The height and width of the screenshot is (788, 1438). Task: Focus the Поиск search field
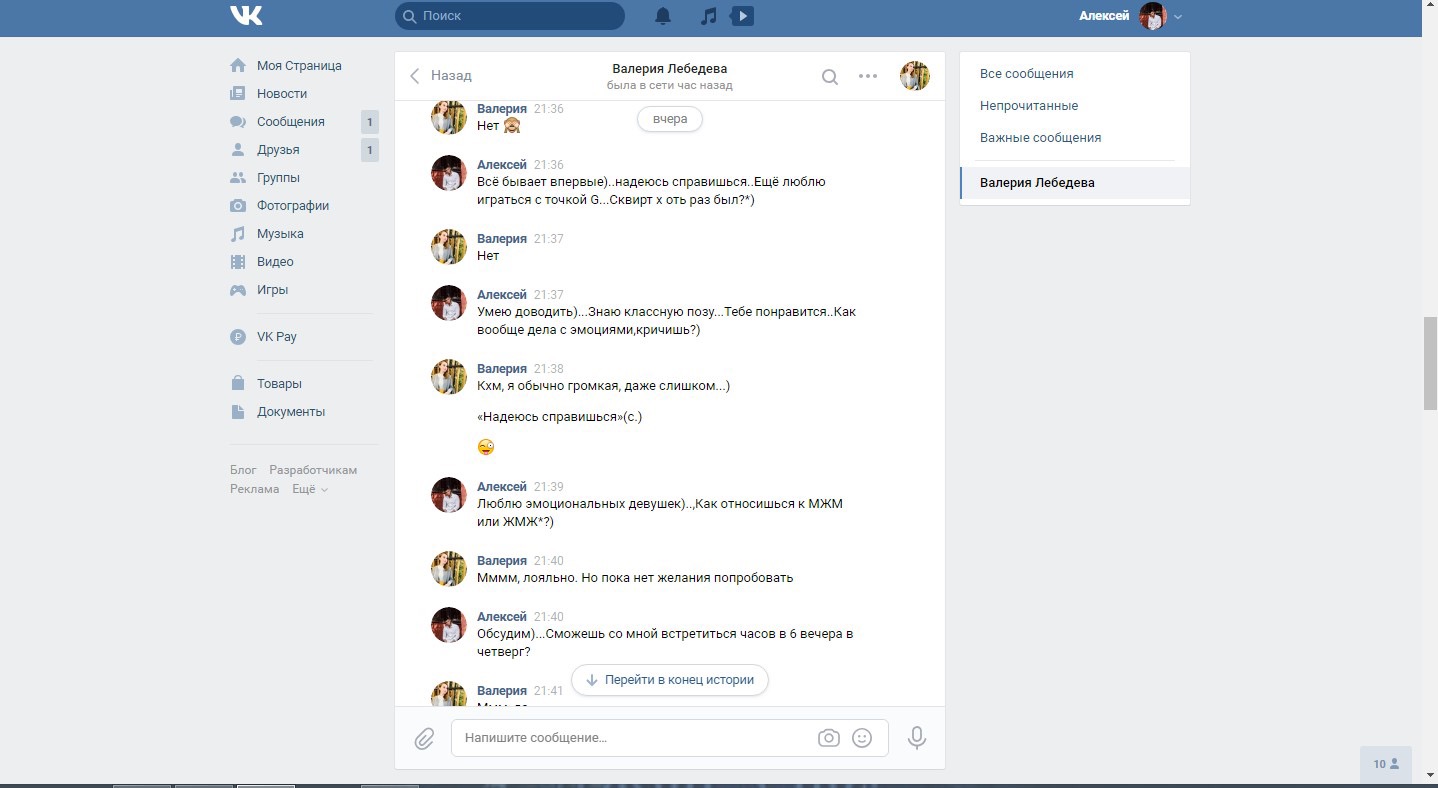click(x=510, y=16)
